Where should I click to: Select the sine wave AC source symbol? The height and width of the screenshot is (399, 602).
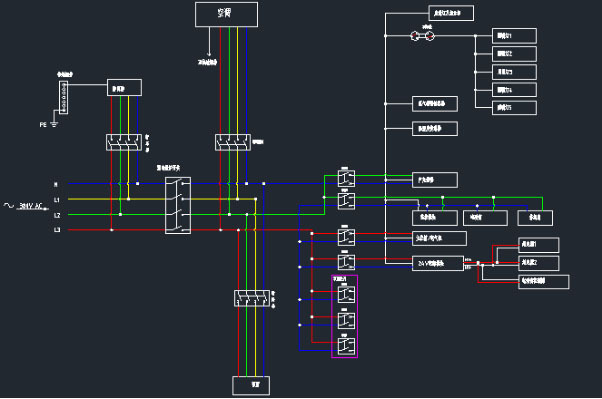(x=9, y=206)
